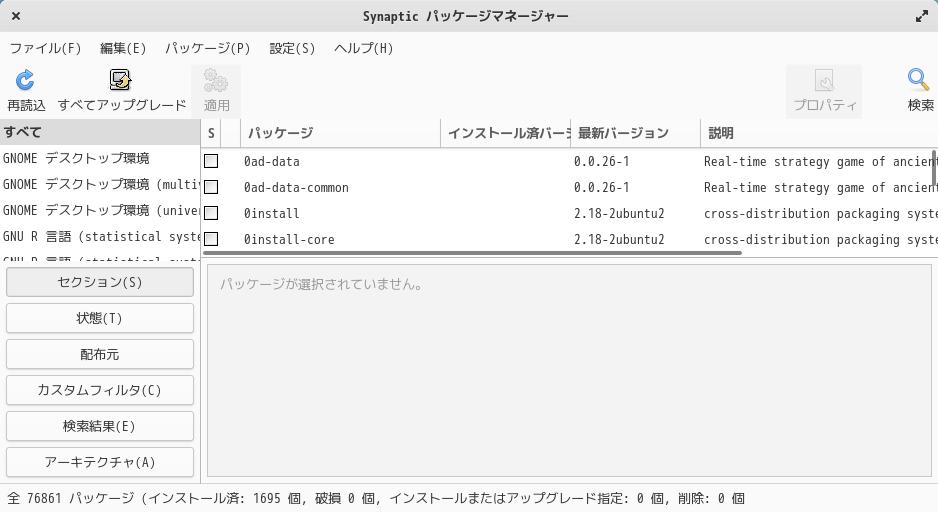Click the カスタムフィルタ(C) button
Viewport: 938px width, 512px height.
coord(100,390)
